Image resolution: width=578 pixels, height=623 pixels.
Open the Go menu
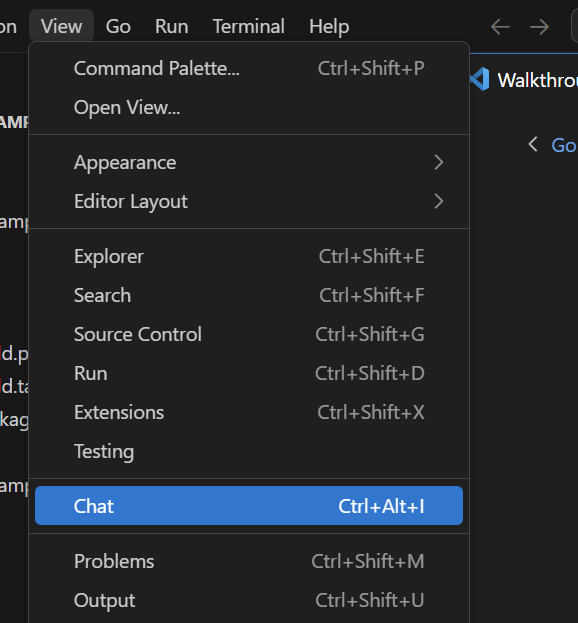[x=118, y=27]
